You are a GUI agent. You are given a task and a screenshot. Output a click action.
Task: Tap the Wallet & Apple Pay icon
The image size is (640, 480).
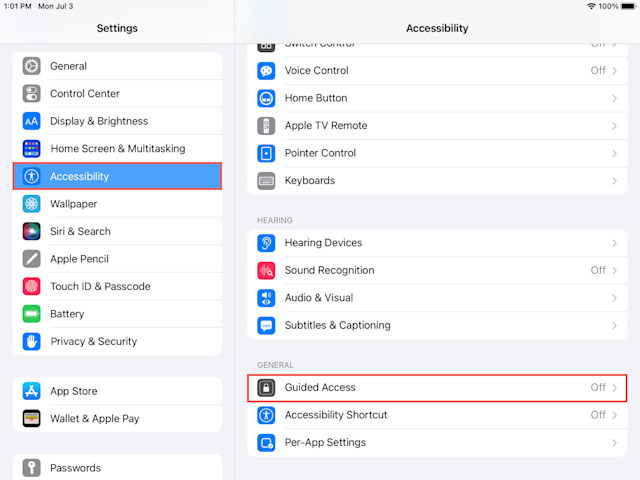[31, 418]
